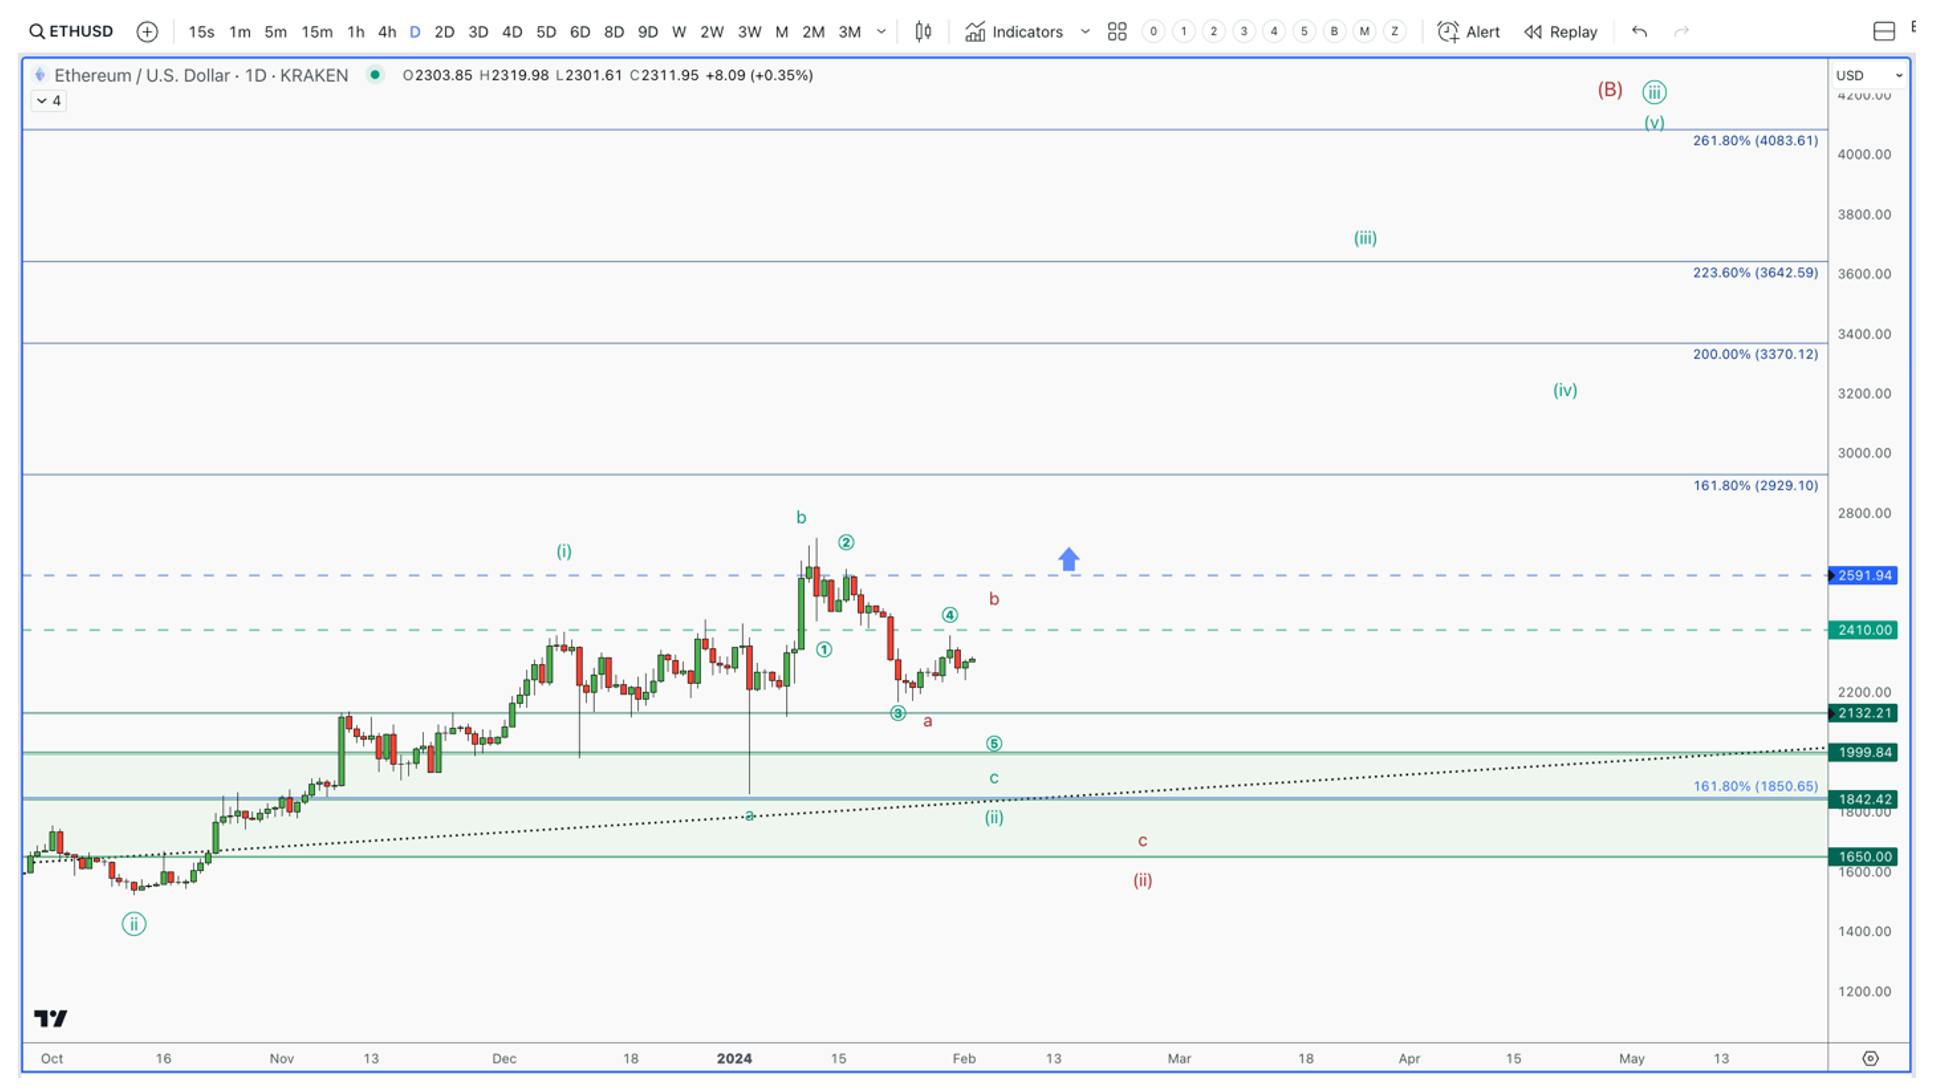Viewport: 1934px width, 1090px height.
Task: Expand the collapsed indicators legend showing 4
Action: click(x=48, y=100)
